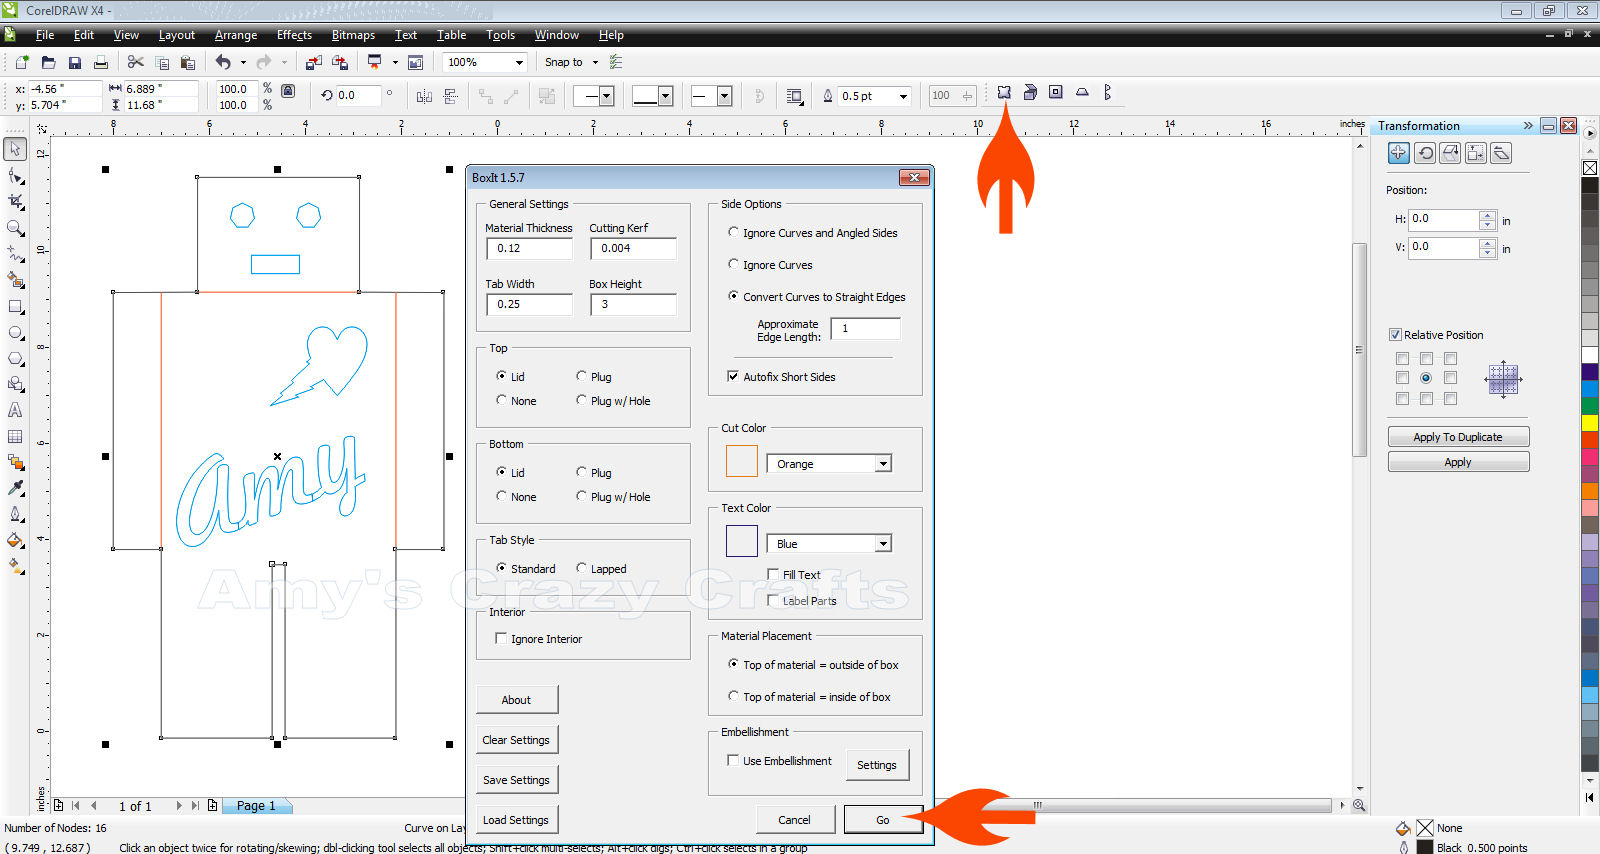1600x854 pixels.
Task: Open the Embellishment Settings button
Action: coord(877,765)
